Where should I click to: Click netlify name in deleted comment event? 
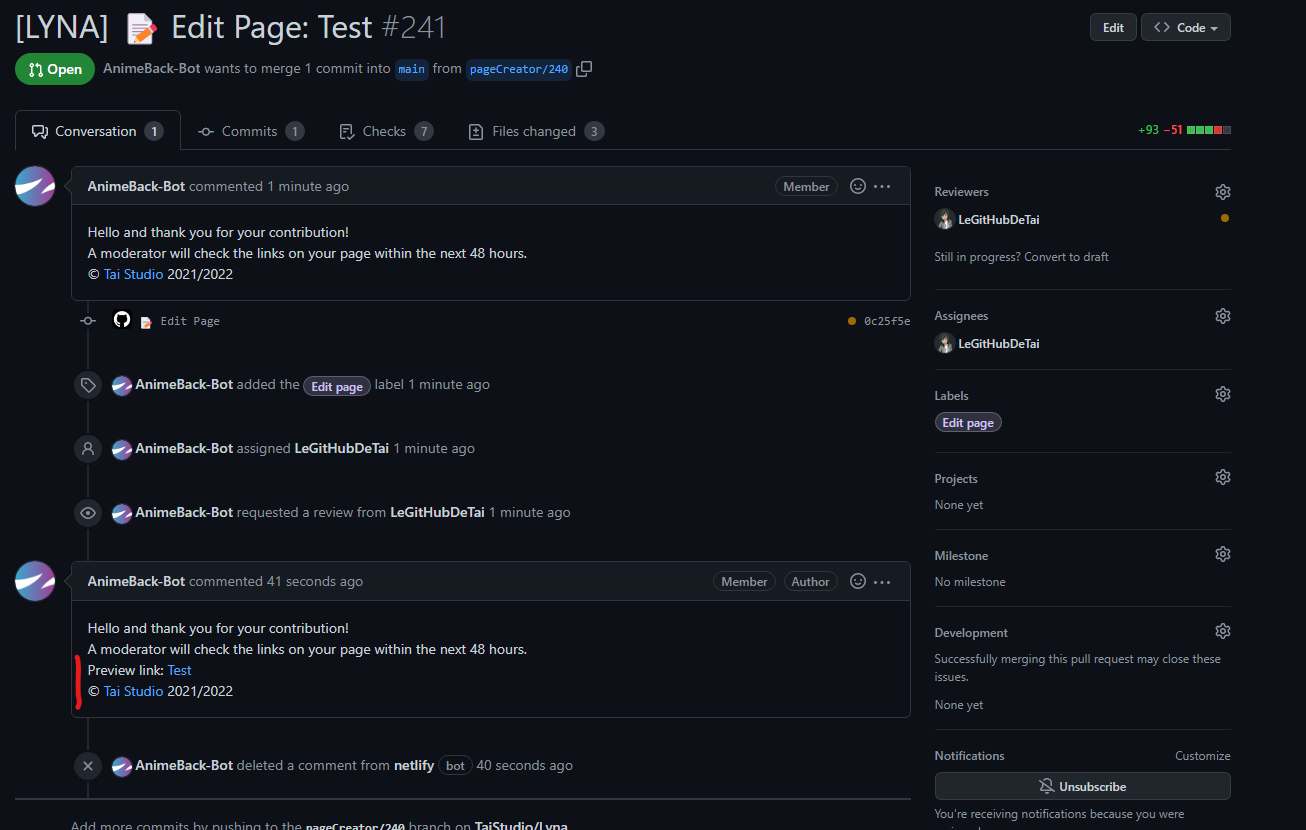414,765
